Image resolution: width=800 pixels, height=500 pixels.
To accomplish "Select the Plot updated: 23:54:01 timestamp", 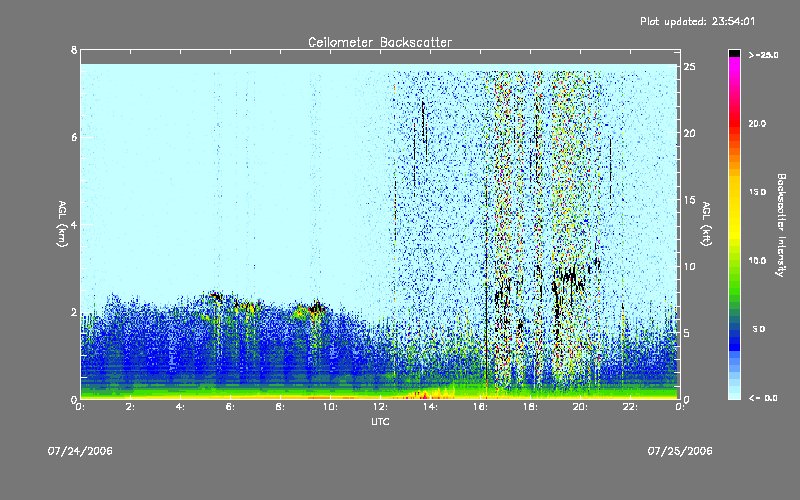I will 697,21.
